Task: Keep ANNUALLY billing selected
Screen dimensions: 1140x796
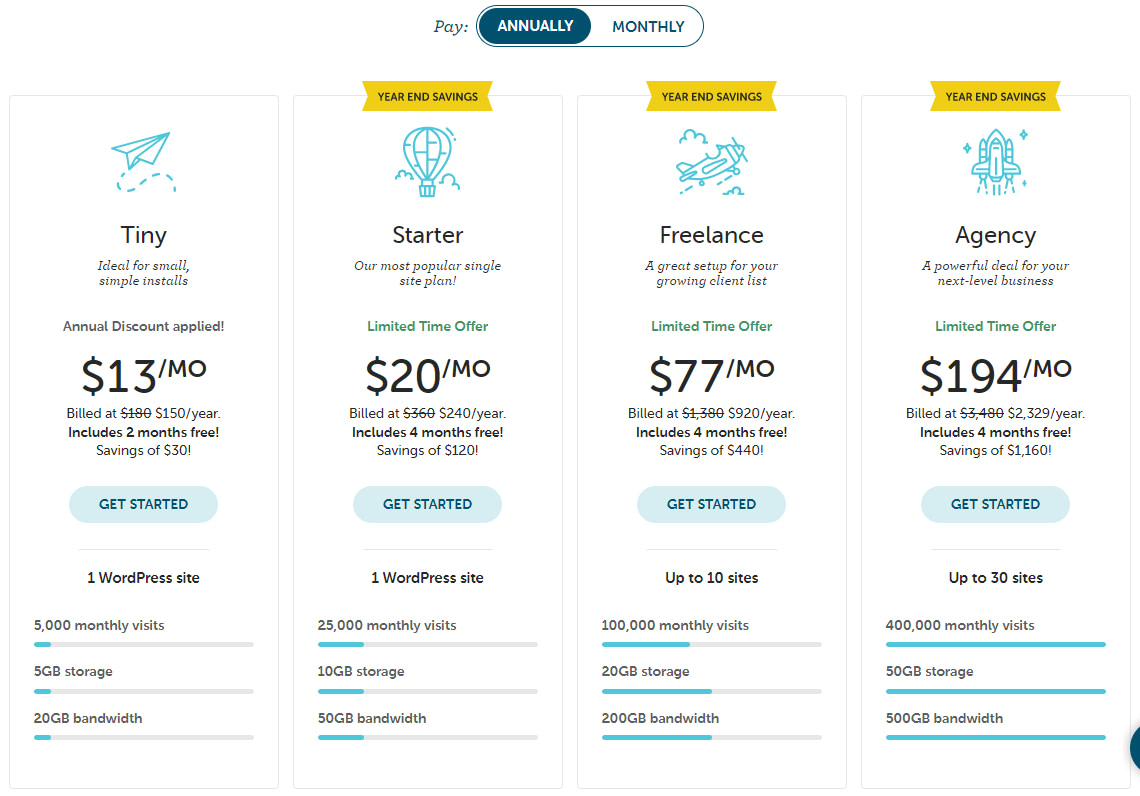Action: (534, 26)
